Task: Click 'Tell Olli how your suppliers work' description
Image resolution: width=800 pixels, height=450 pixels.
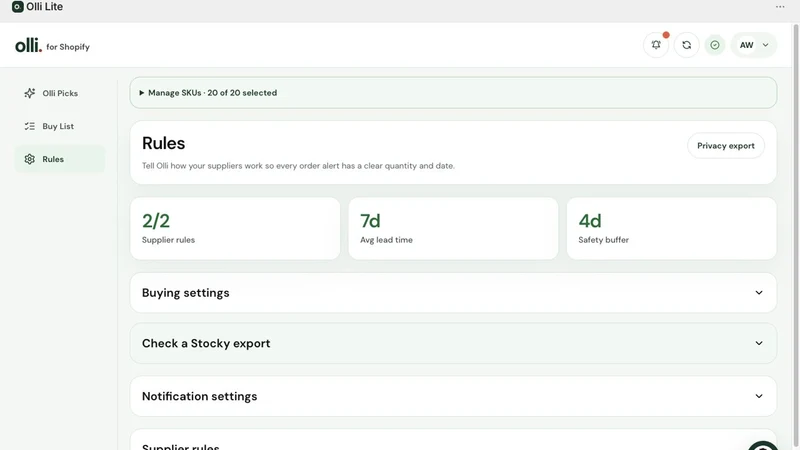Action: pyautogui.click(x=298, y=166)
